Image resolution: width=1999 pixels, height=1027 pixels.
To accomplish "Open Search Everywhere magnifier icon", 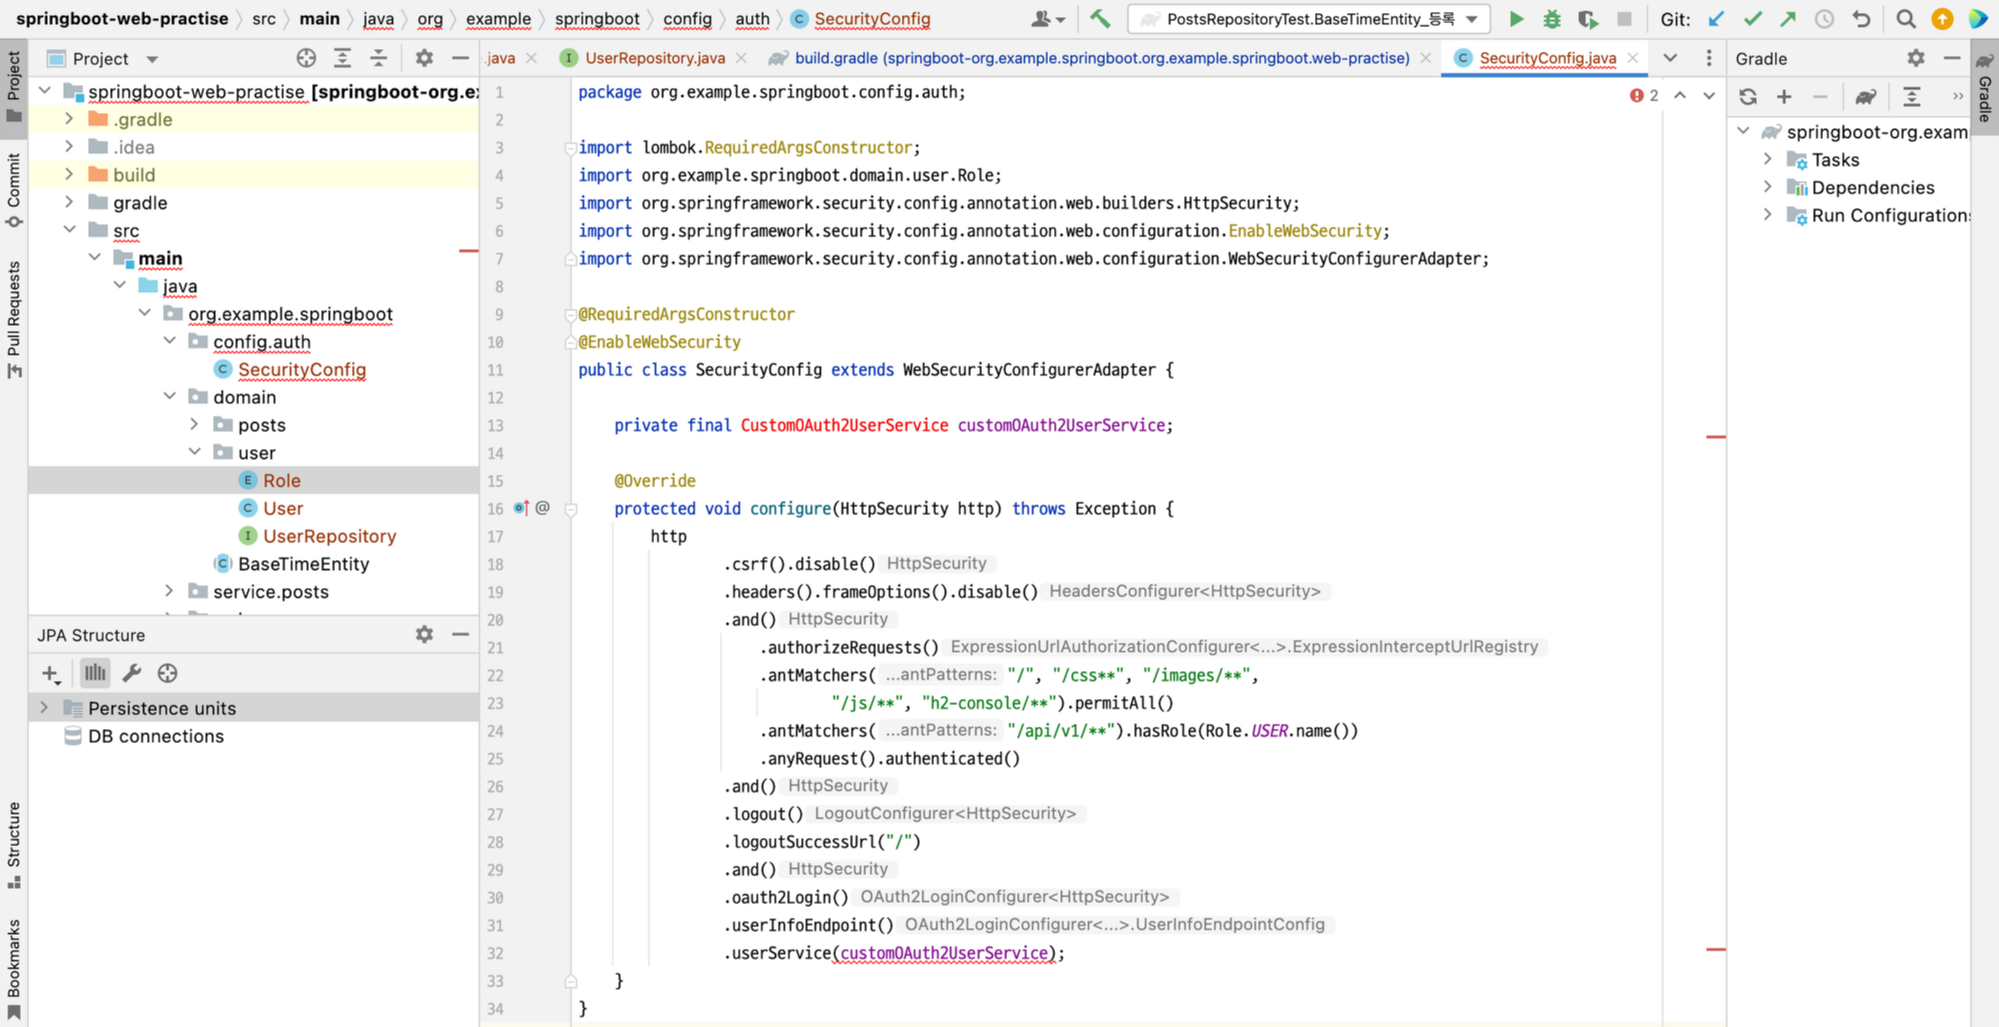I will pyautogui.click(x=1906, y=19).
